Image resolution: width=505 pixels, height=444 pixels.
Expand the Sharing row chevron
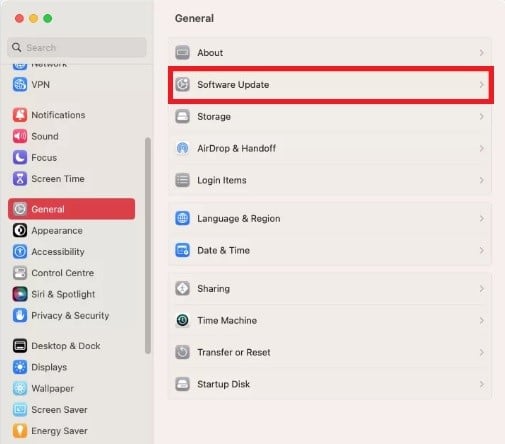point(482,289)
